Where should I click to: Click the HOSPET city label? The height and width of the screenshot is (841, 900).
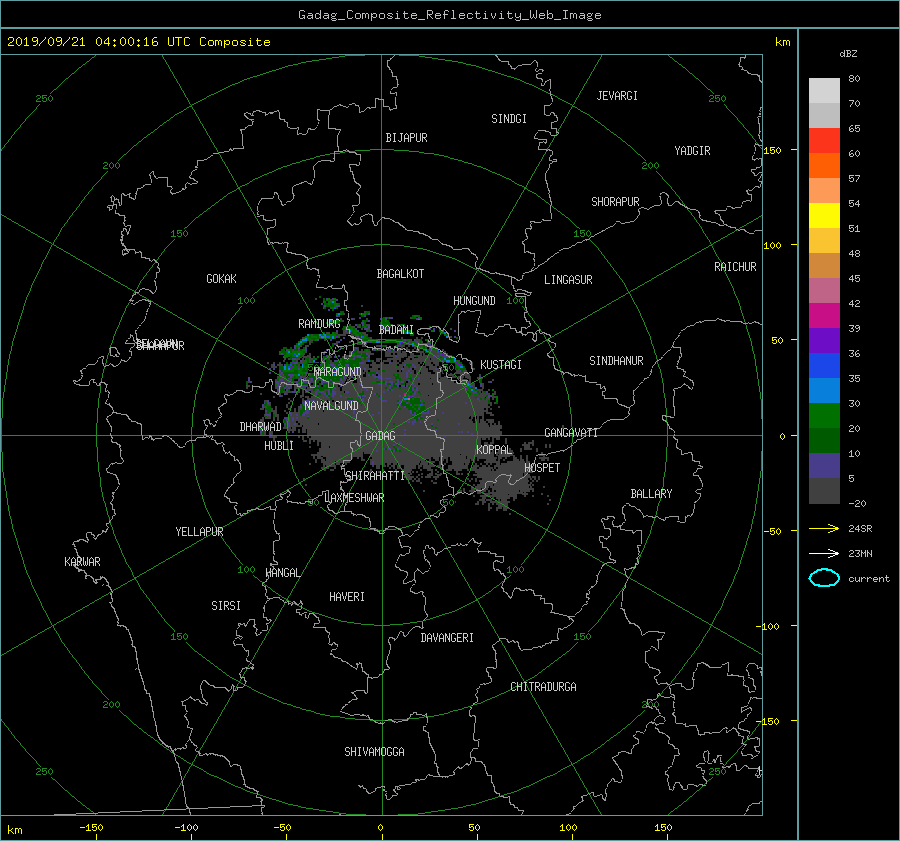pos(542,468)
